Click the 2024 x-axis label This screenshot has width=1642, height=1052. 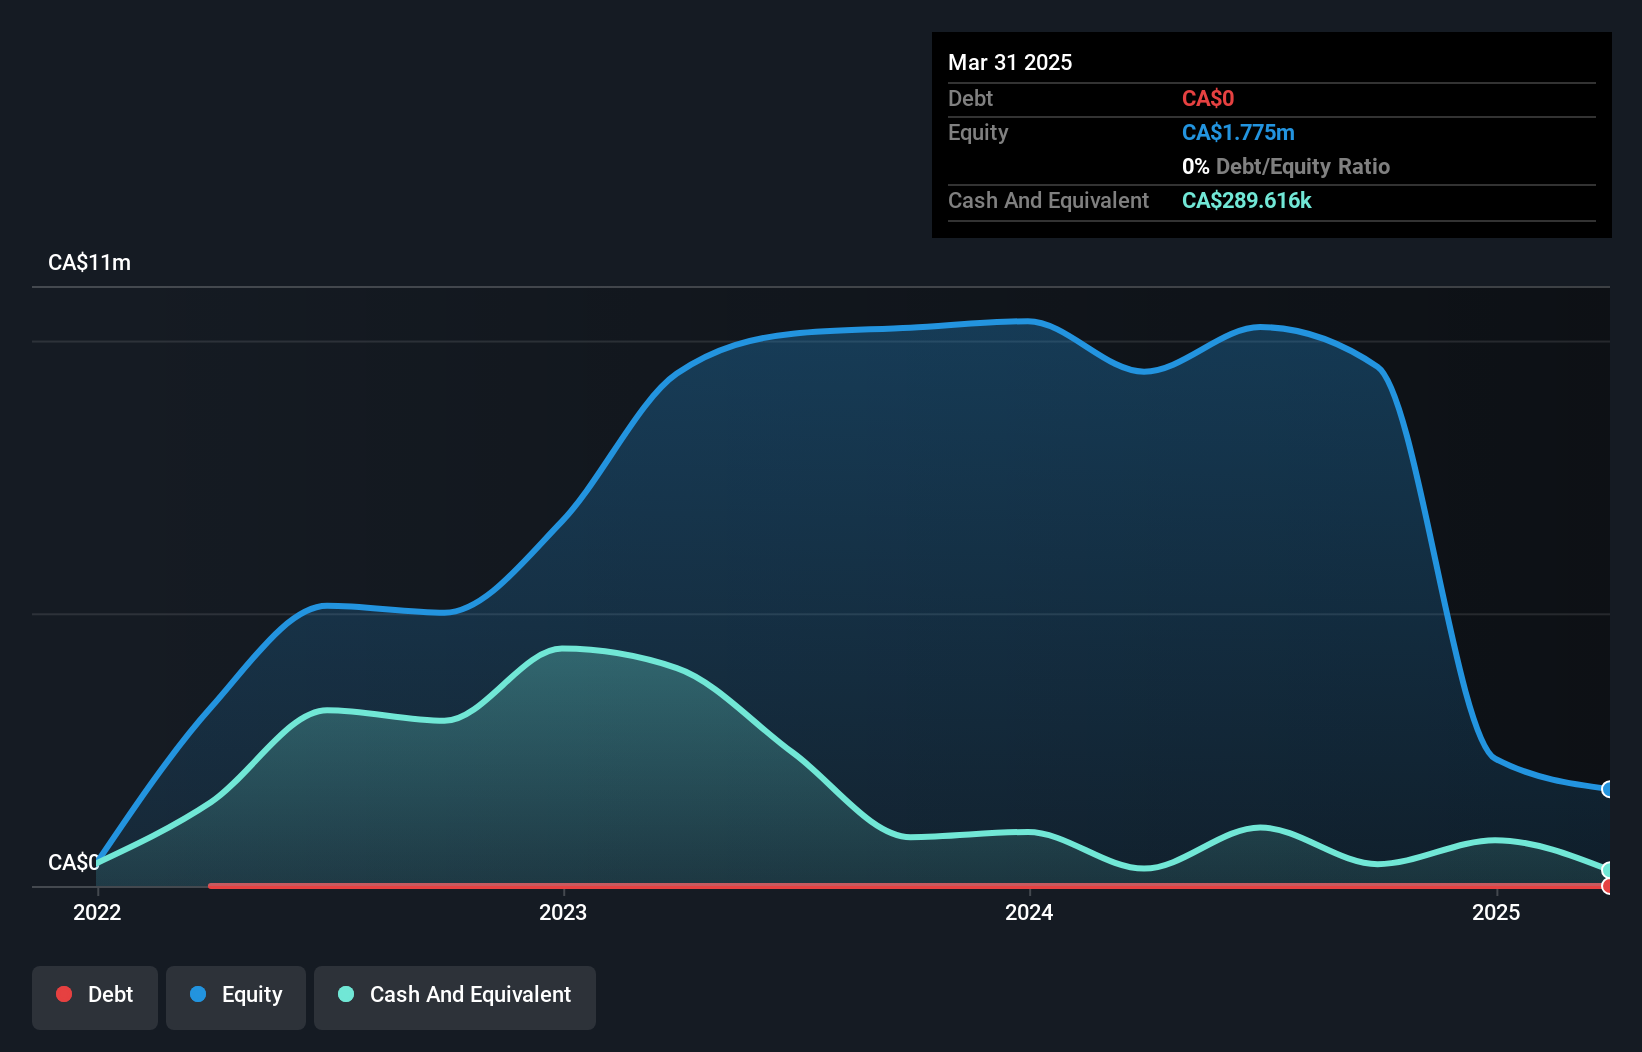(1029, 912)
